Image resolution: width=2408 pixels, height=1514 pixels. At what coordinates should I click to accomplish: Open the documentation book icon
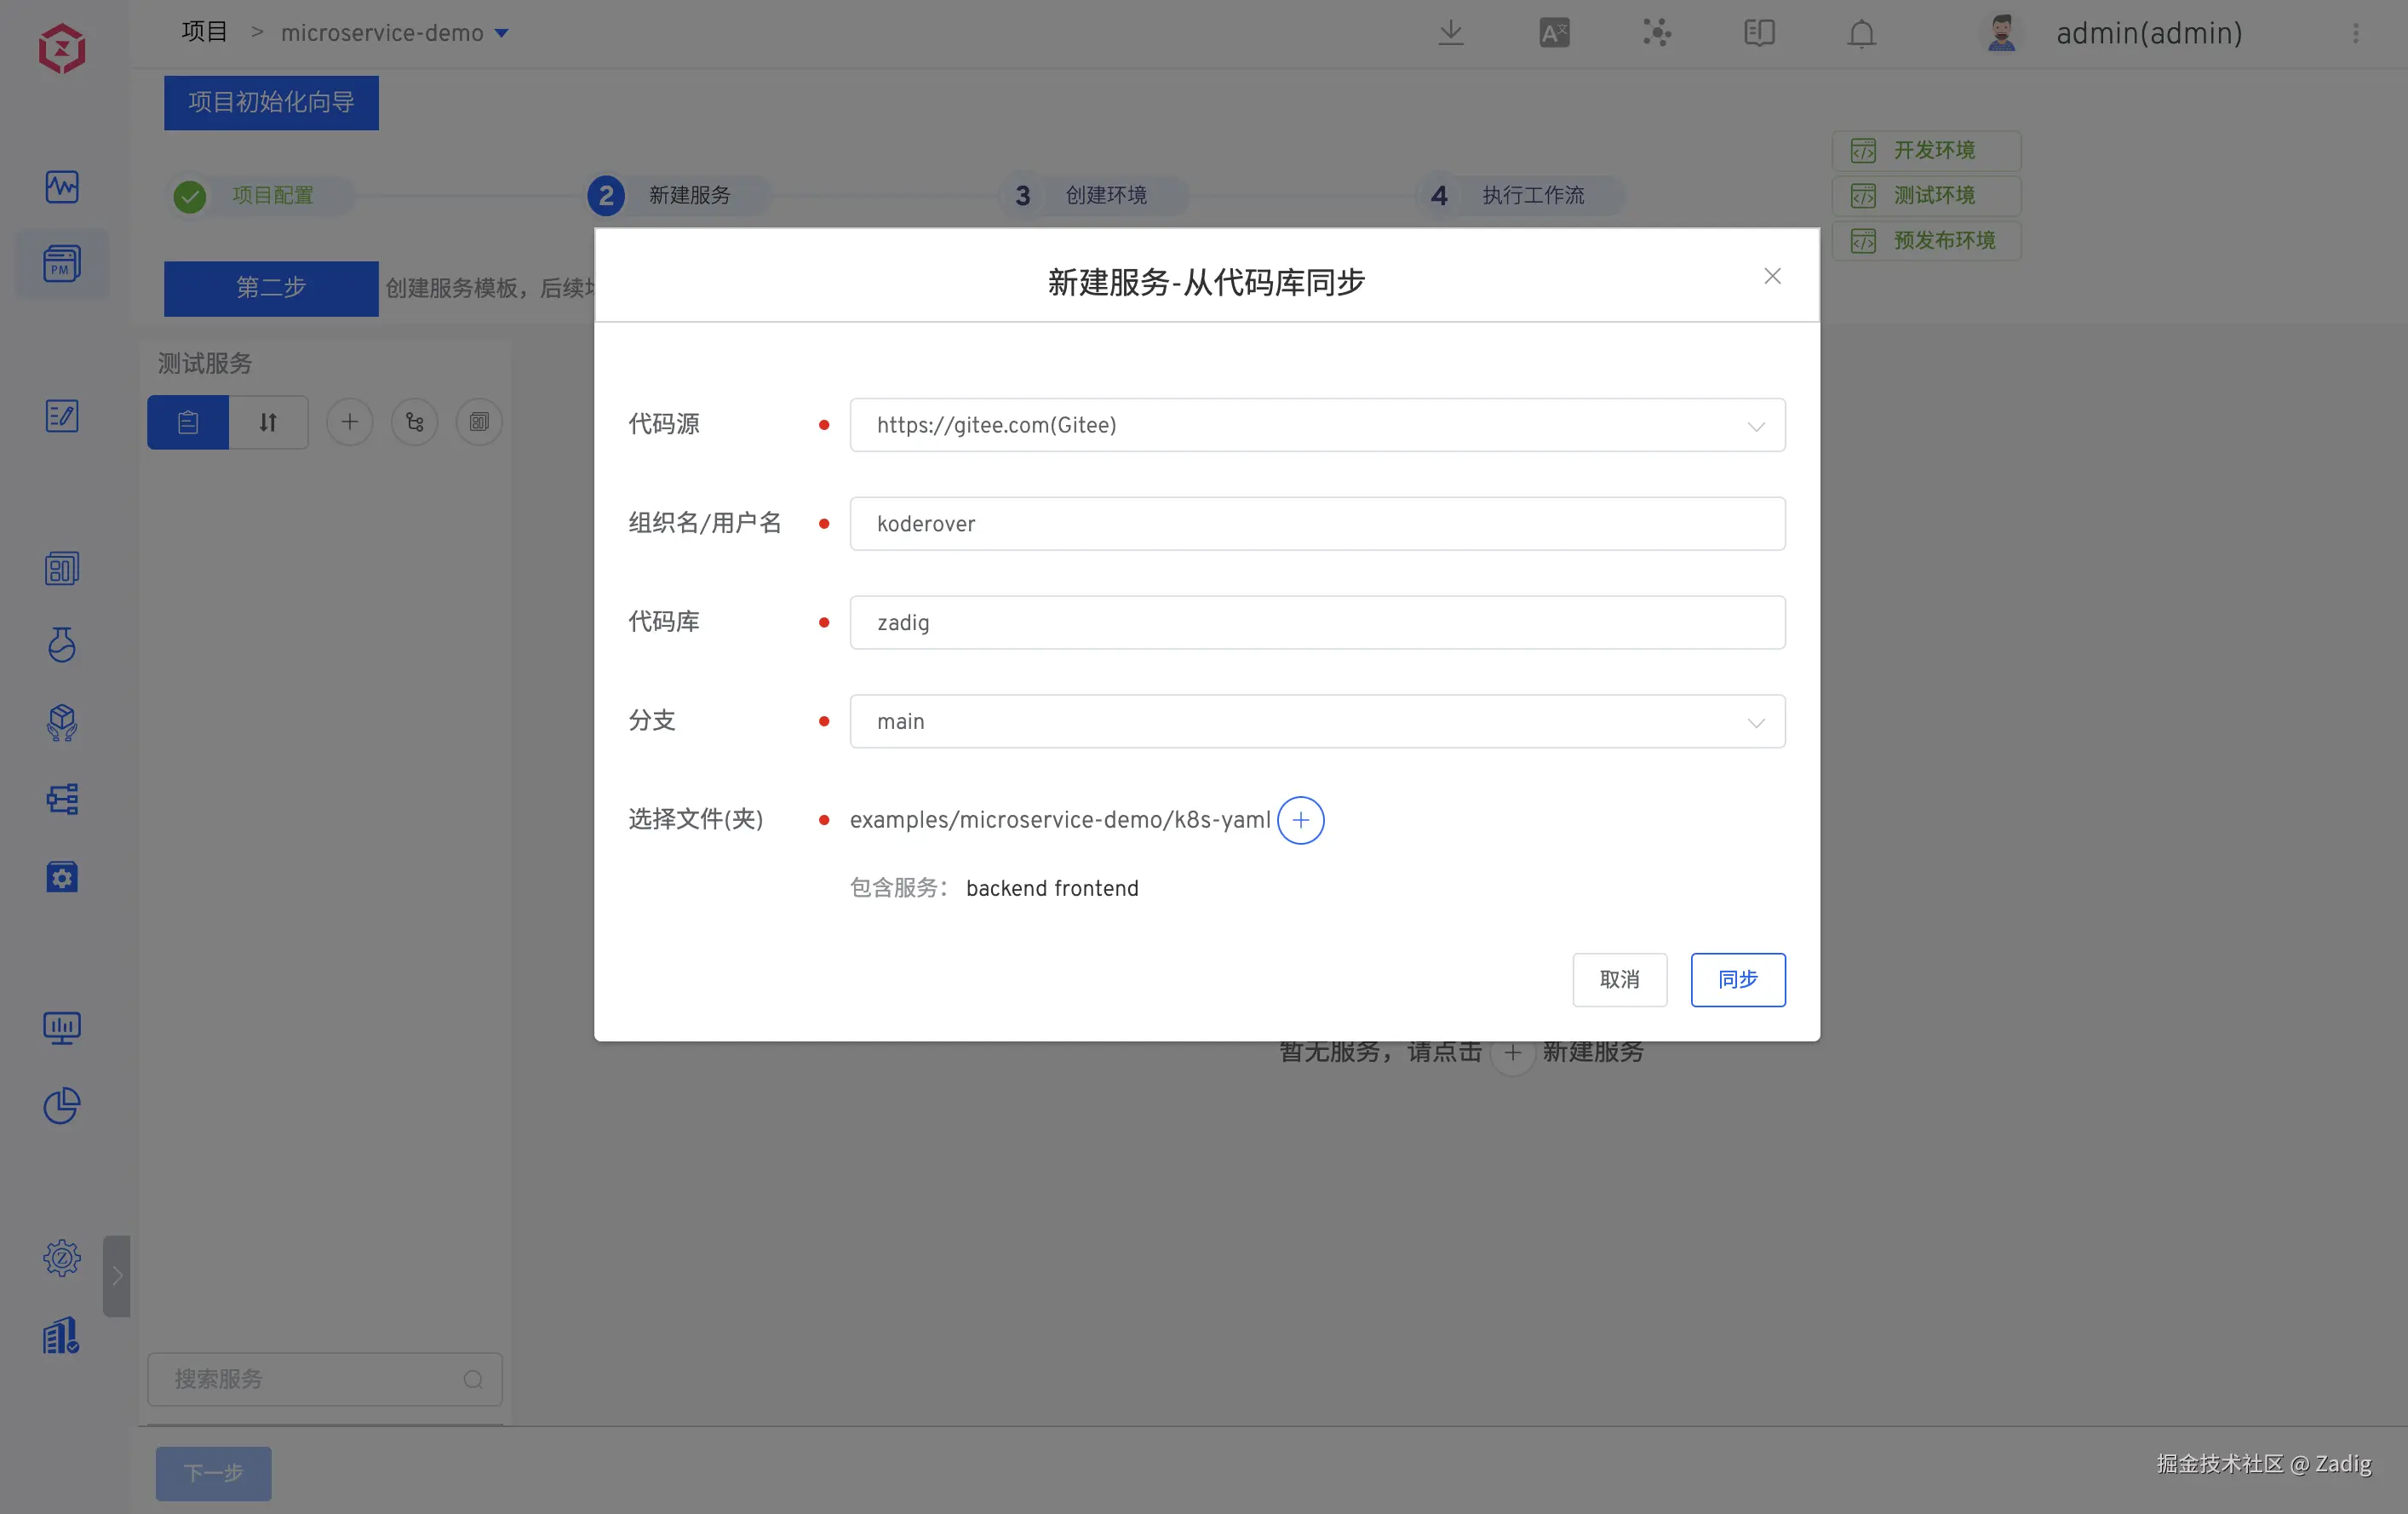click(1758, 33)
